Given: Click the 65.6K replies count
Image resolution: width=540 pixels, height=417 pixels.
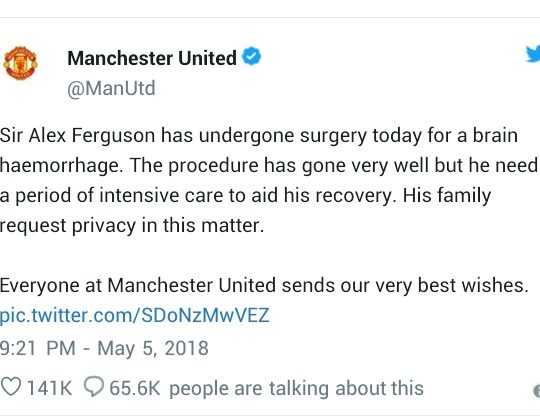Looking at the screenshot, I should (x=135, y=388).
